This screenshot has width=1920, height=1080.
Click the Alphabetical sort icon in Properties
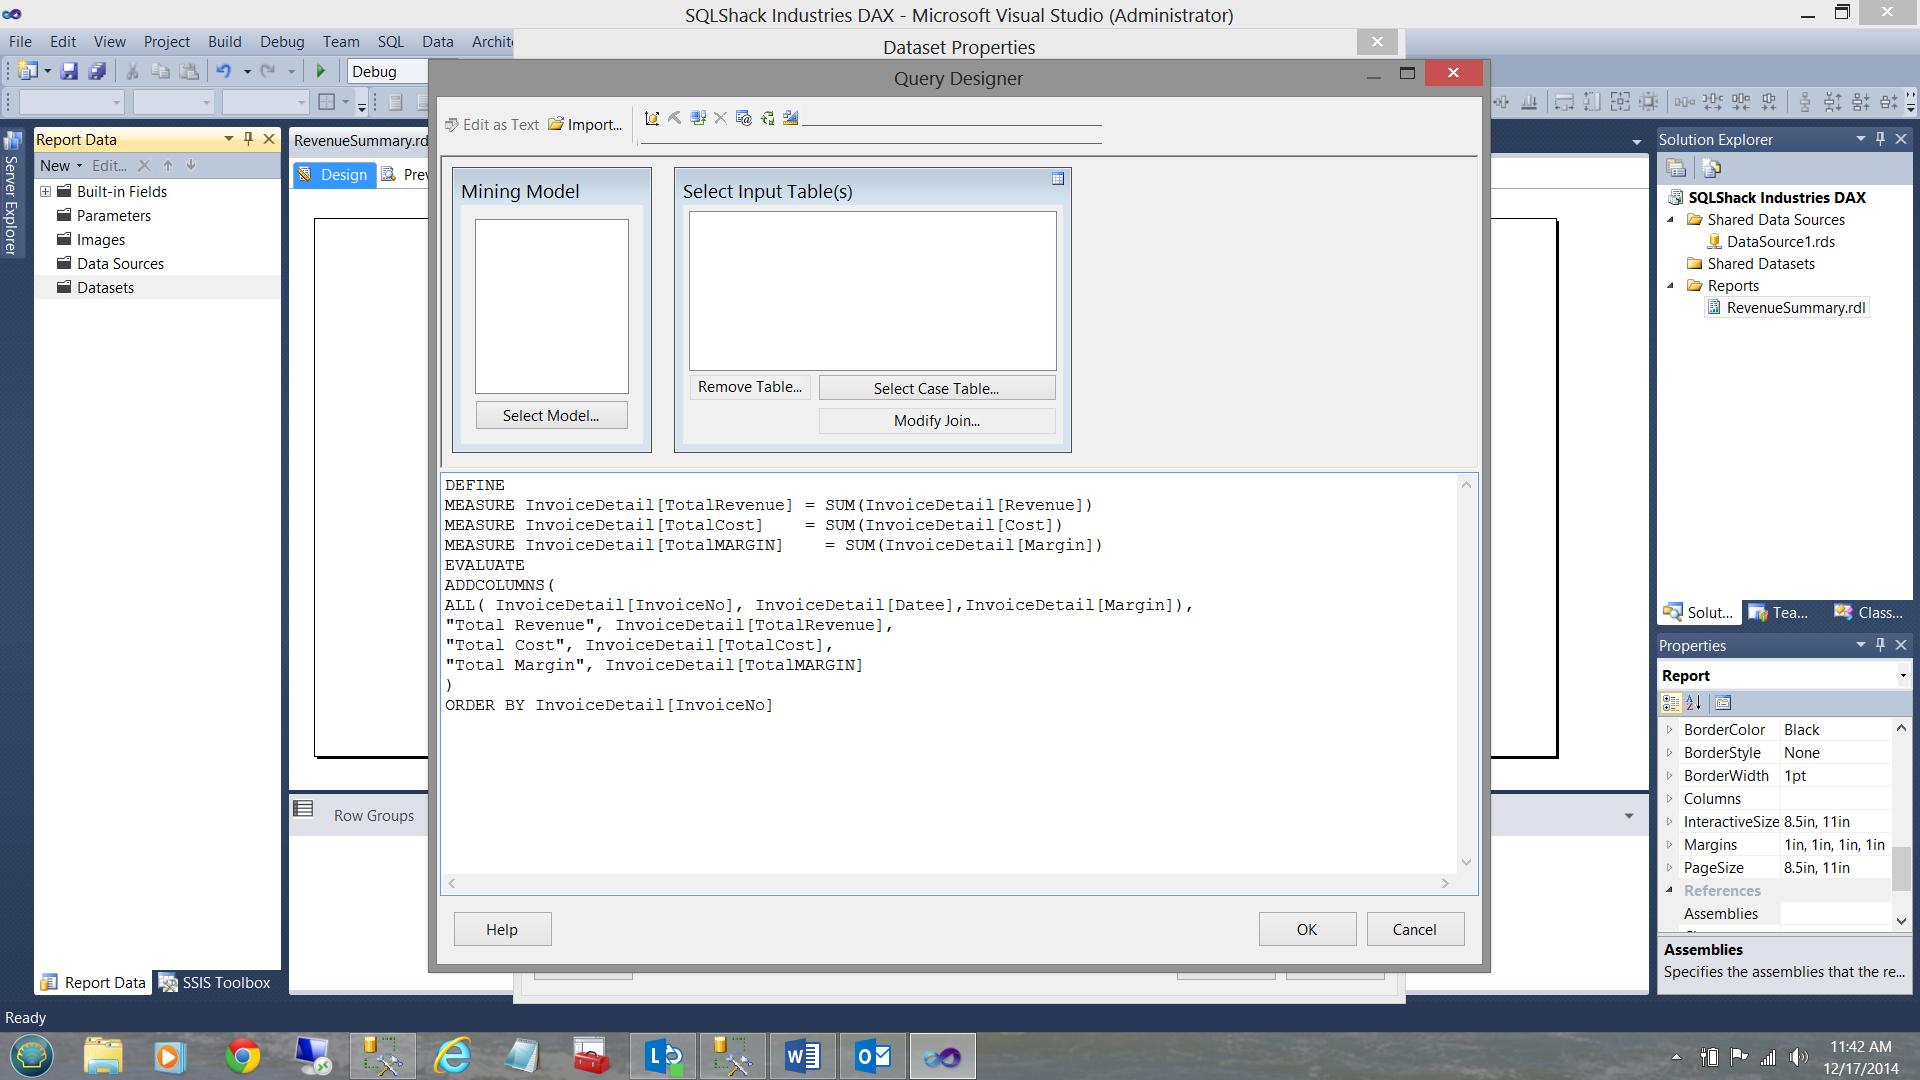1693,703
